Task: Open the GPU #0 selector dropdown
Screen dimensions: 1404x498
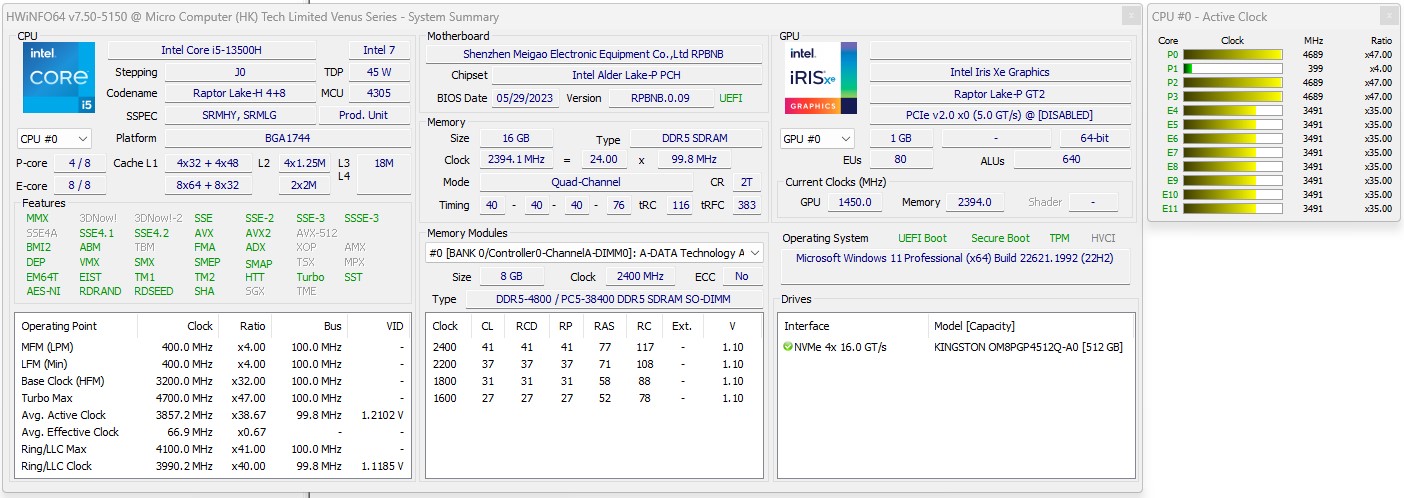Action: (x=817, y=139)
